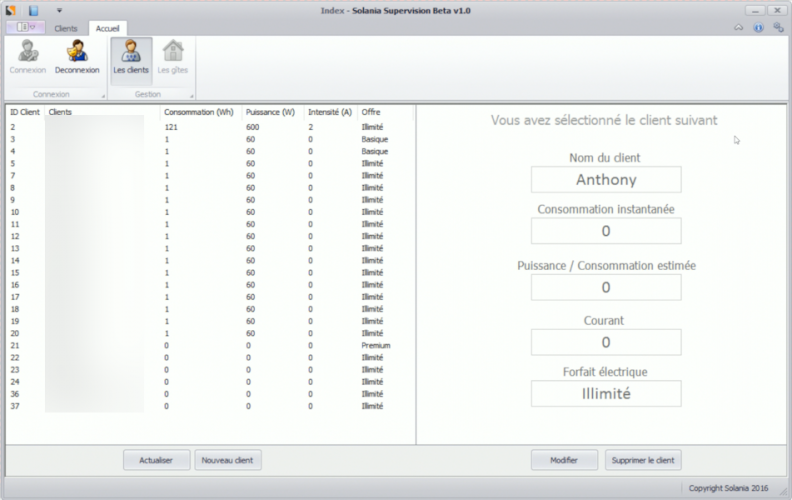Image resolution: width=792 pixels, height=500 pixels.
Task: Select the Accueil ribbon tab
Action: point(107,29)
